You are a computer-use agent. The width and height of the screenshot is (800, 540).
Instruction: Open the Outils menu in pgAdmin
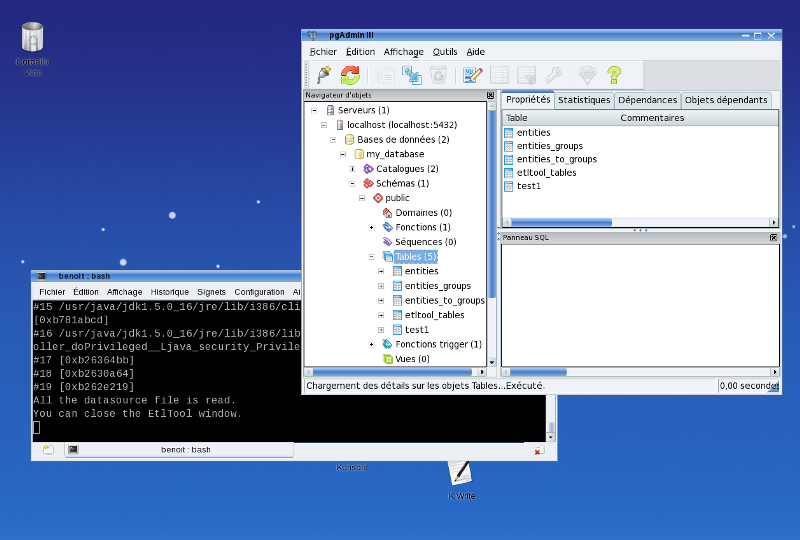(445, 52)
